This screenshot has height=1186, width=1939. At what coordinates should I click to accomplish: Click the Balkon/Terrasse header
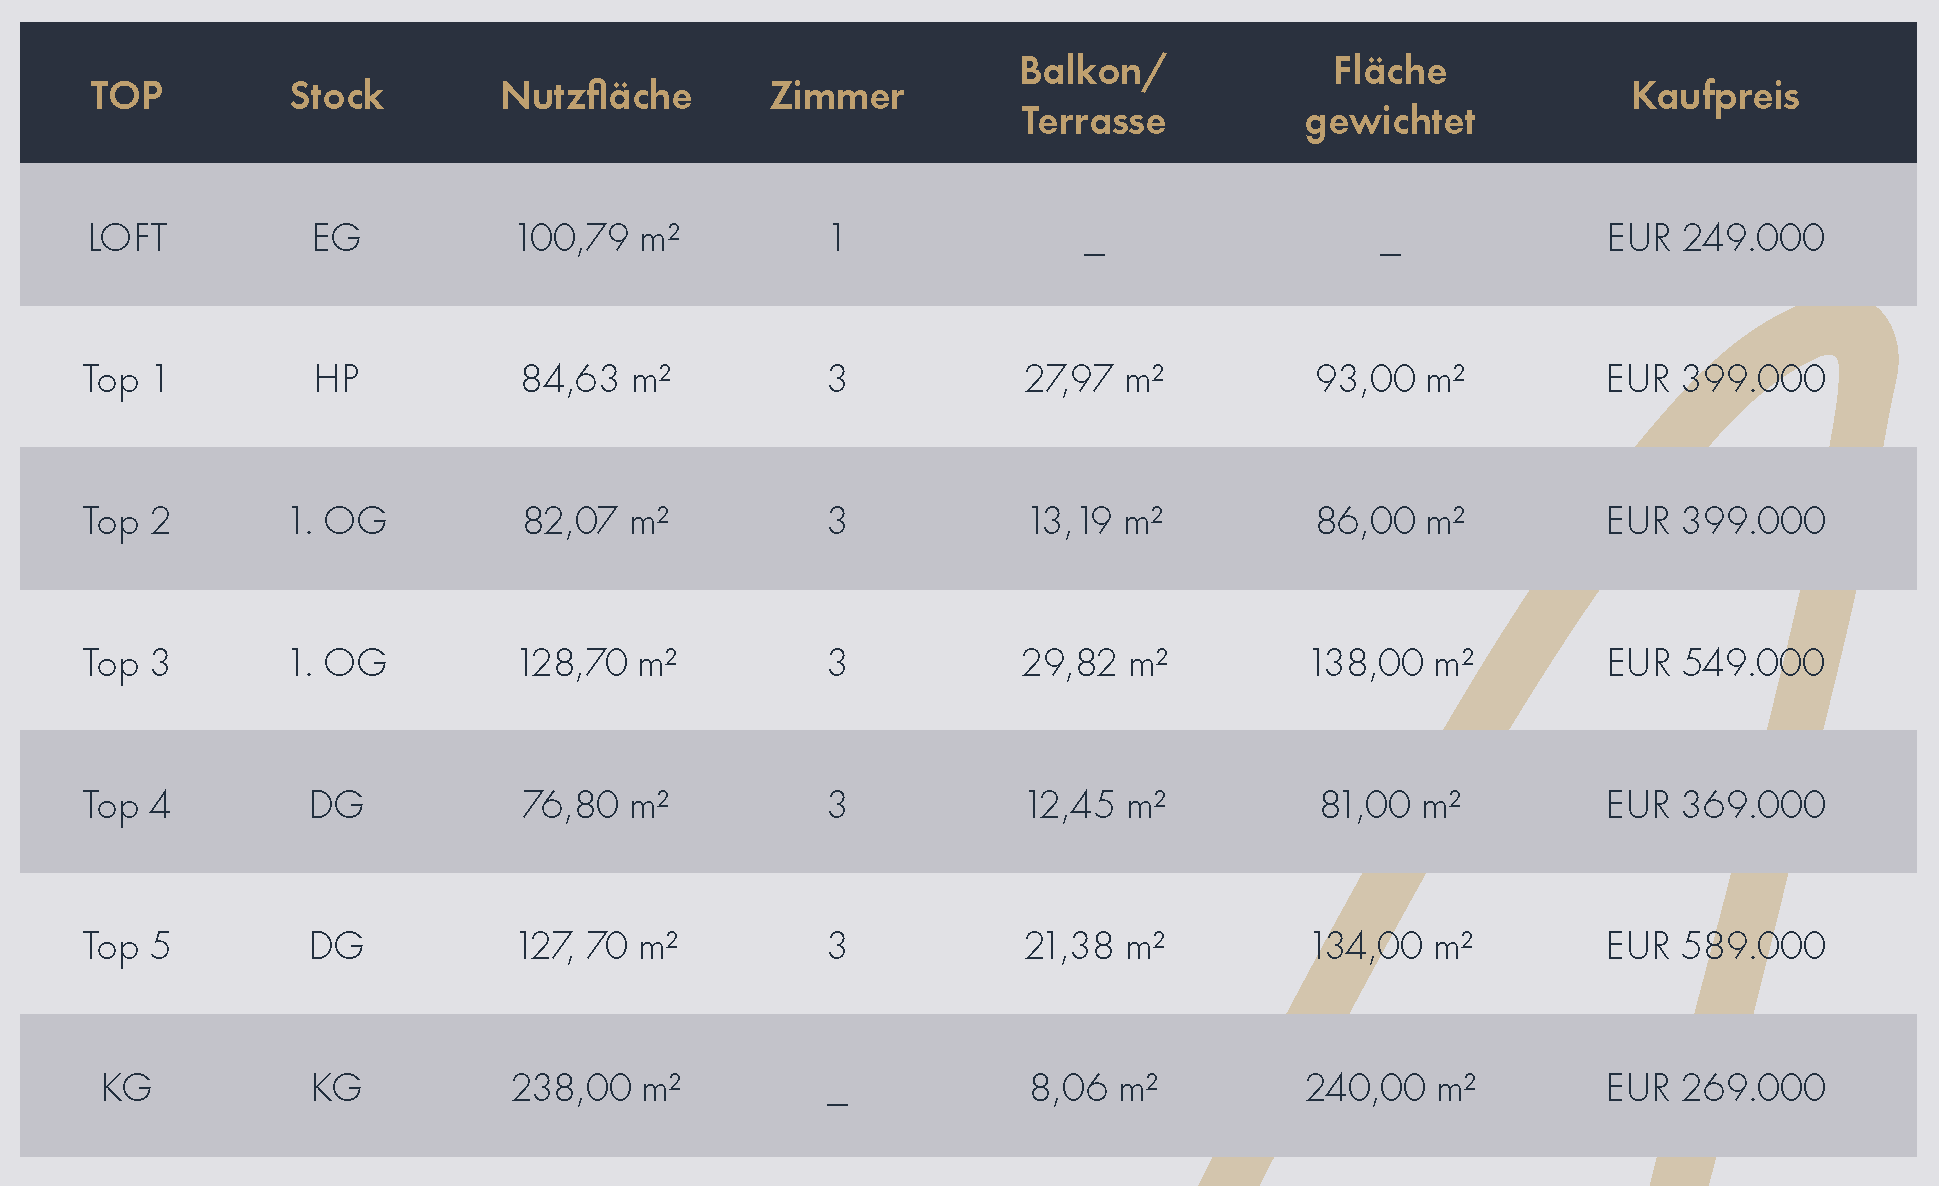[x=1093, y=96]
